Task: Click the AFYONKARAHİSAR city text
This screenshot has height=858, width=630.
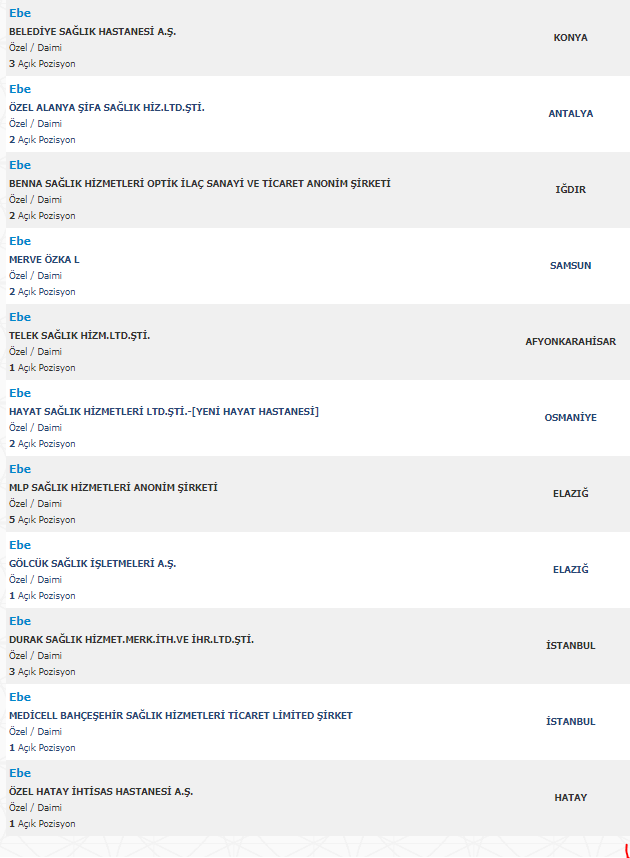Action: 570,342
